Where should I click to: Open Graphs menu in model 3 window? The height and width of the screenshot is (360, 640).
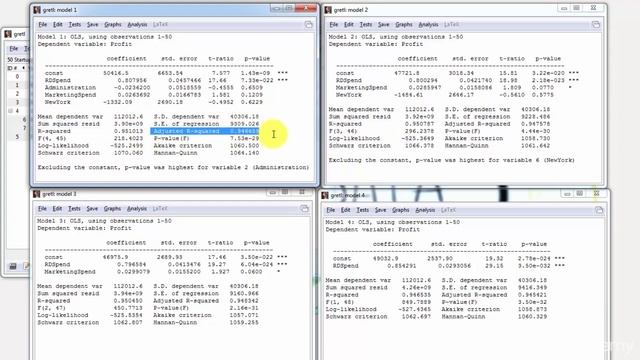point(112,209)
